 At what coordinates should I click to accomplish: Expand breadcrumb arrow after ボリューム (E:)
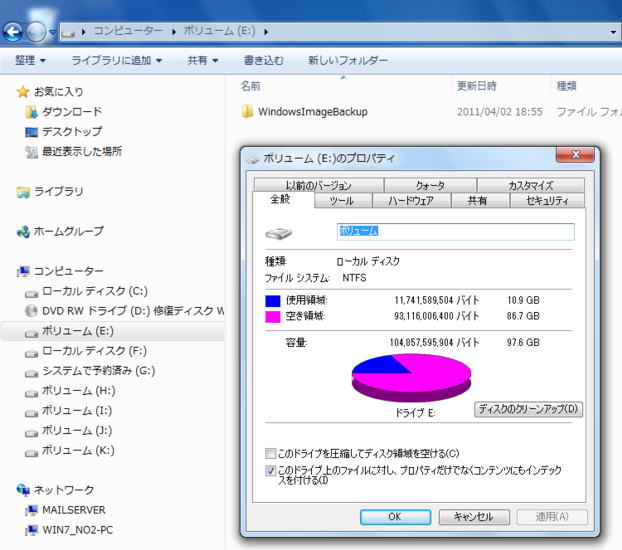click(266, 31)
